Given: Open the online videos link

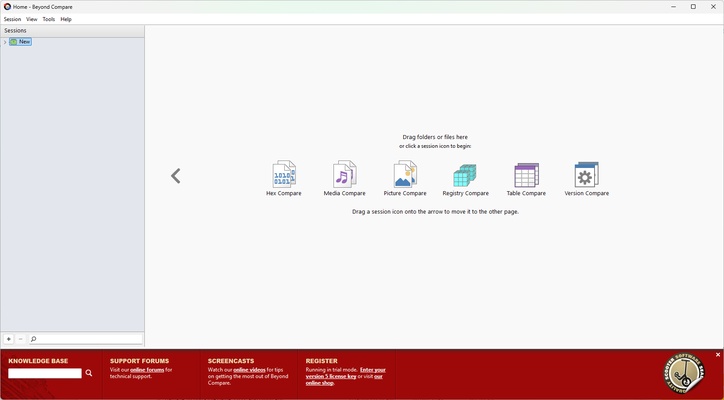Looking at the screenshot, I should coord(250,370).
